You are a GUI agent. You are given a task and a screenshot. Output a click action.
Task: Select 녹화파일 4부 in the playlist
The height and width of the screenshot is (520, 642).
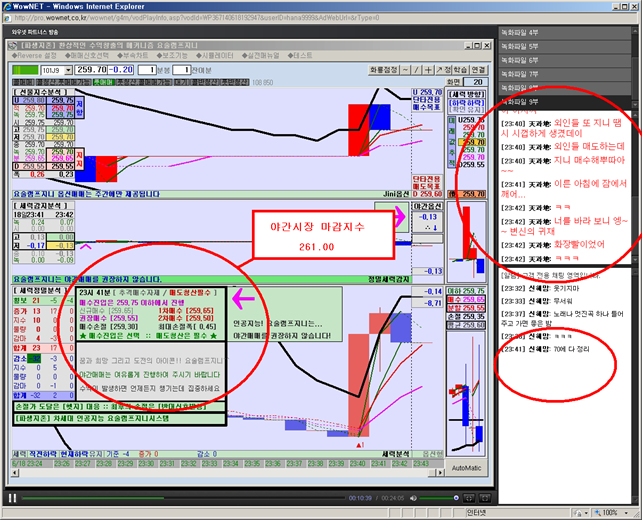click(x=564, y=32)
